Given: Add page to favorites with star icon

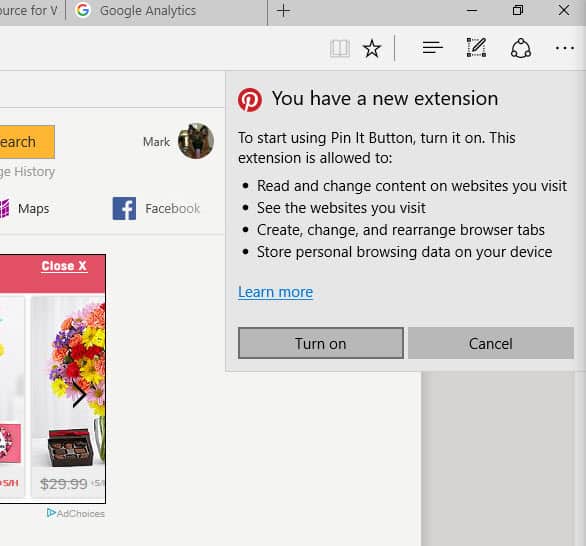Looking at the screenshot, I should pos(371,49).
